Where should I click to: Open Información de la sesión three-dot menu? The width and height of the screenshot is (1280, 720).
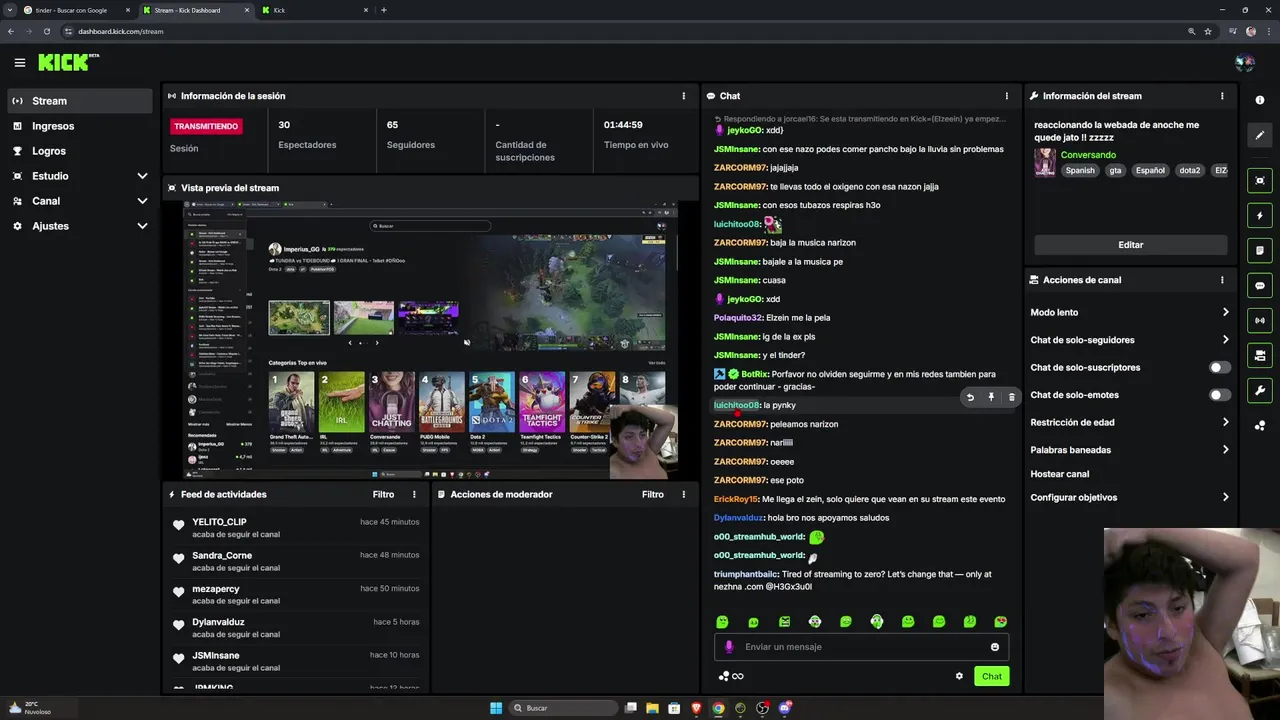(684, 96)
